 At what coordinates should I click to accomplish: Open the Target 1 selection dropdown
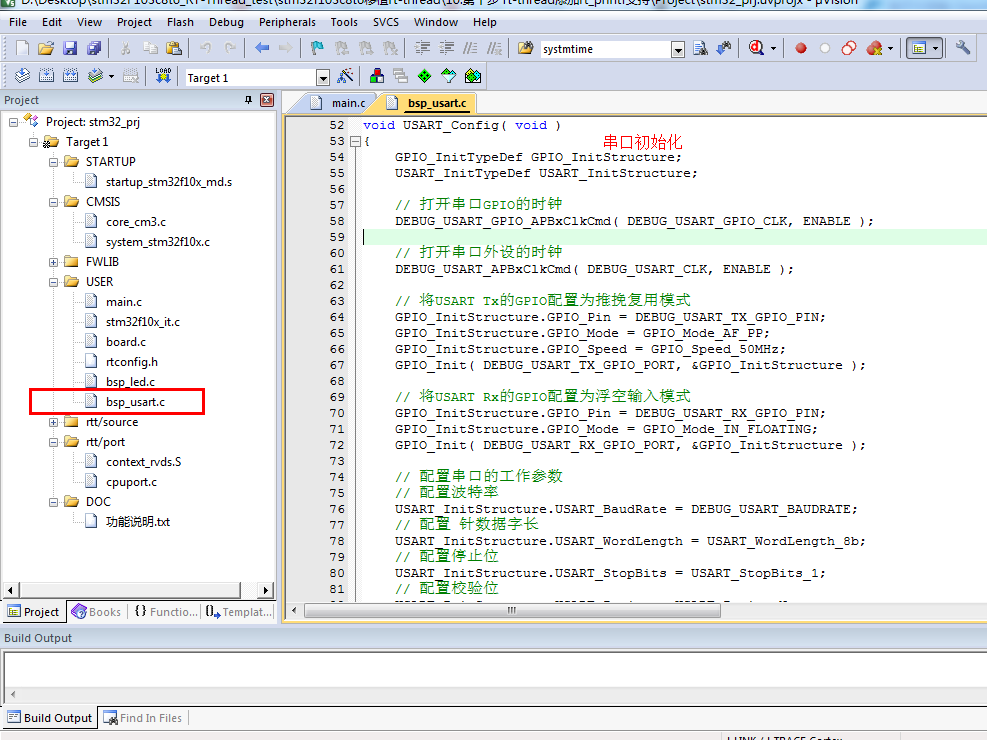coord(321,75)
